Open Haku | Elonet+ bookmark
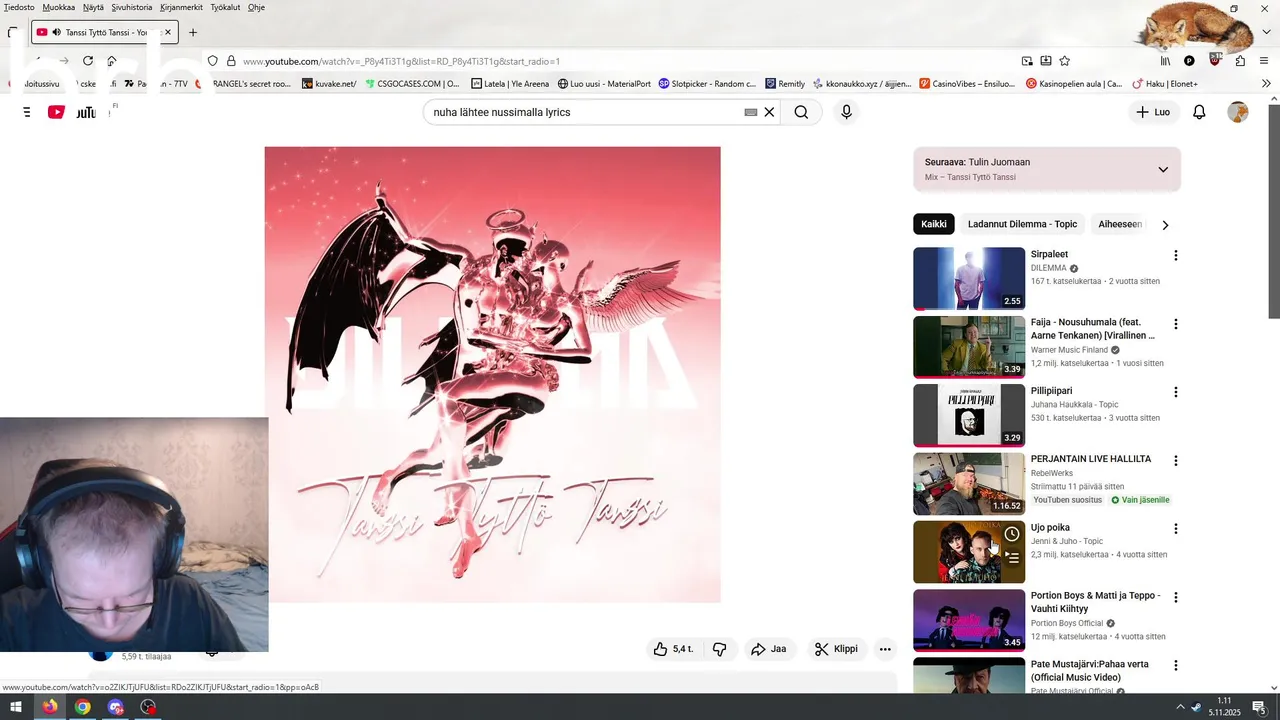This screenshot has height=720, width=1280. (x=1164, y=84)
